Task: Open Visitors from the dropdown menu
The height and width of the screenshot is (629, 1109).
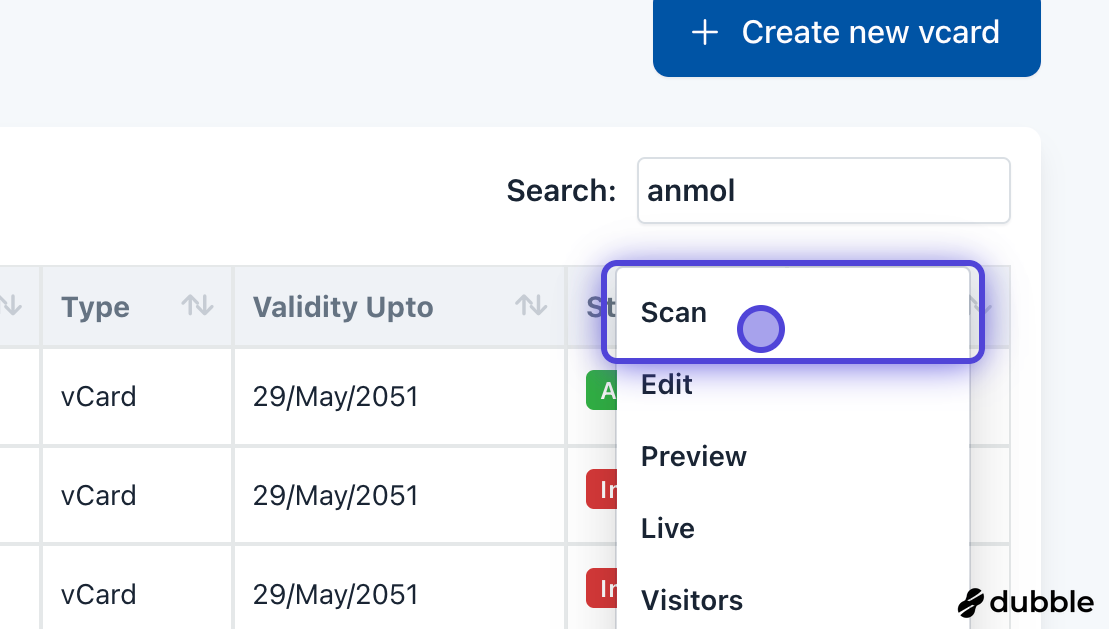Action: 692,601
